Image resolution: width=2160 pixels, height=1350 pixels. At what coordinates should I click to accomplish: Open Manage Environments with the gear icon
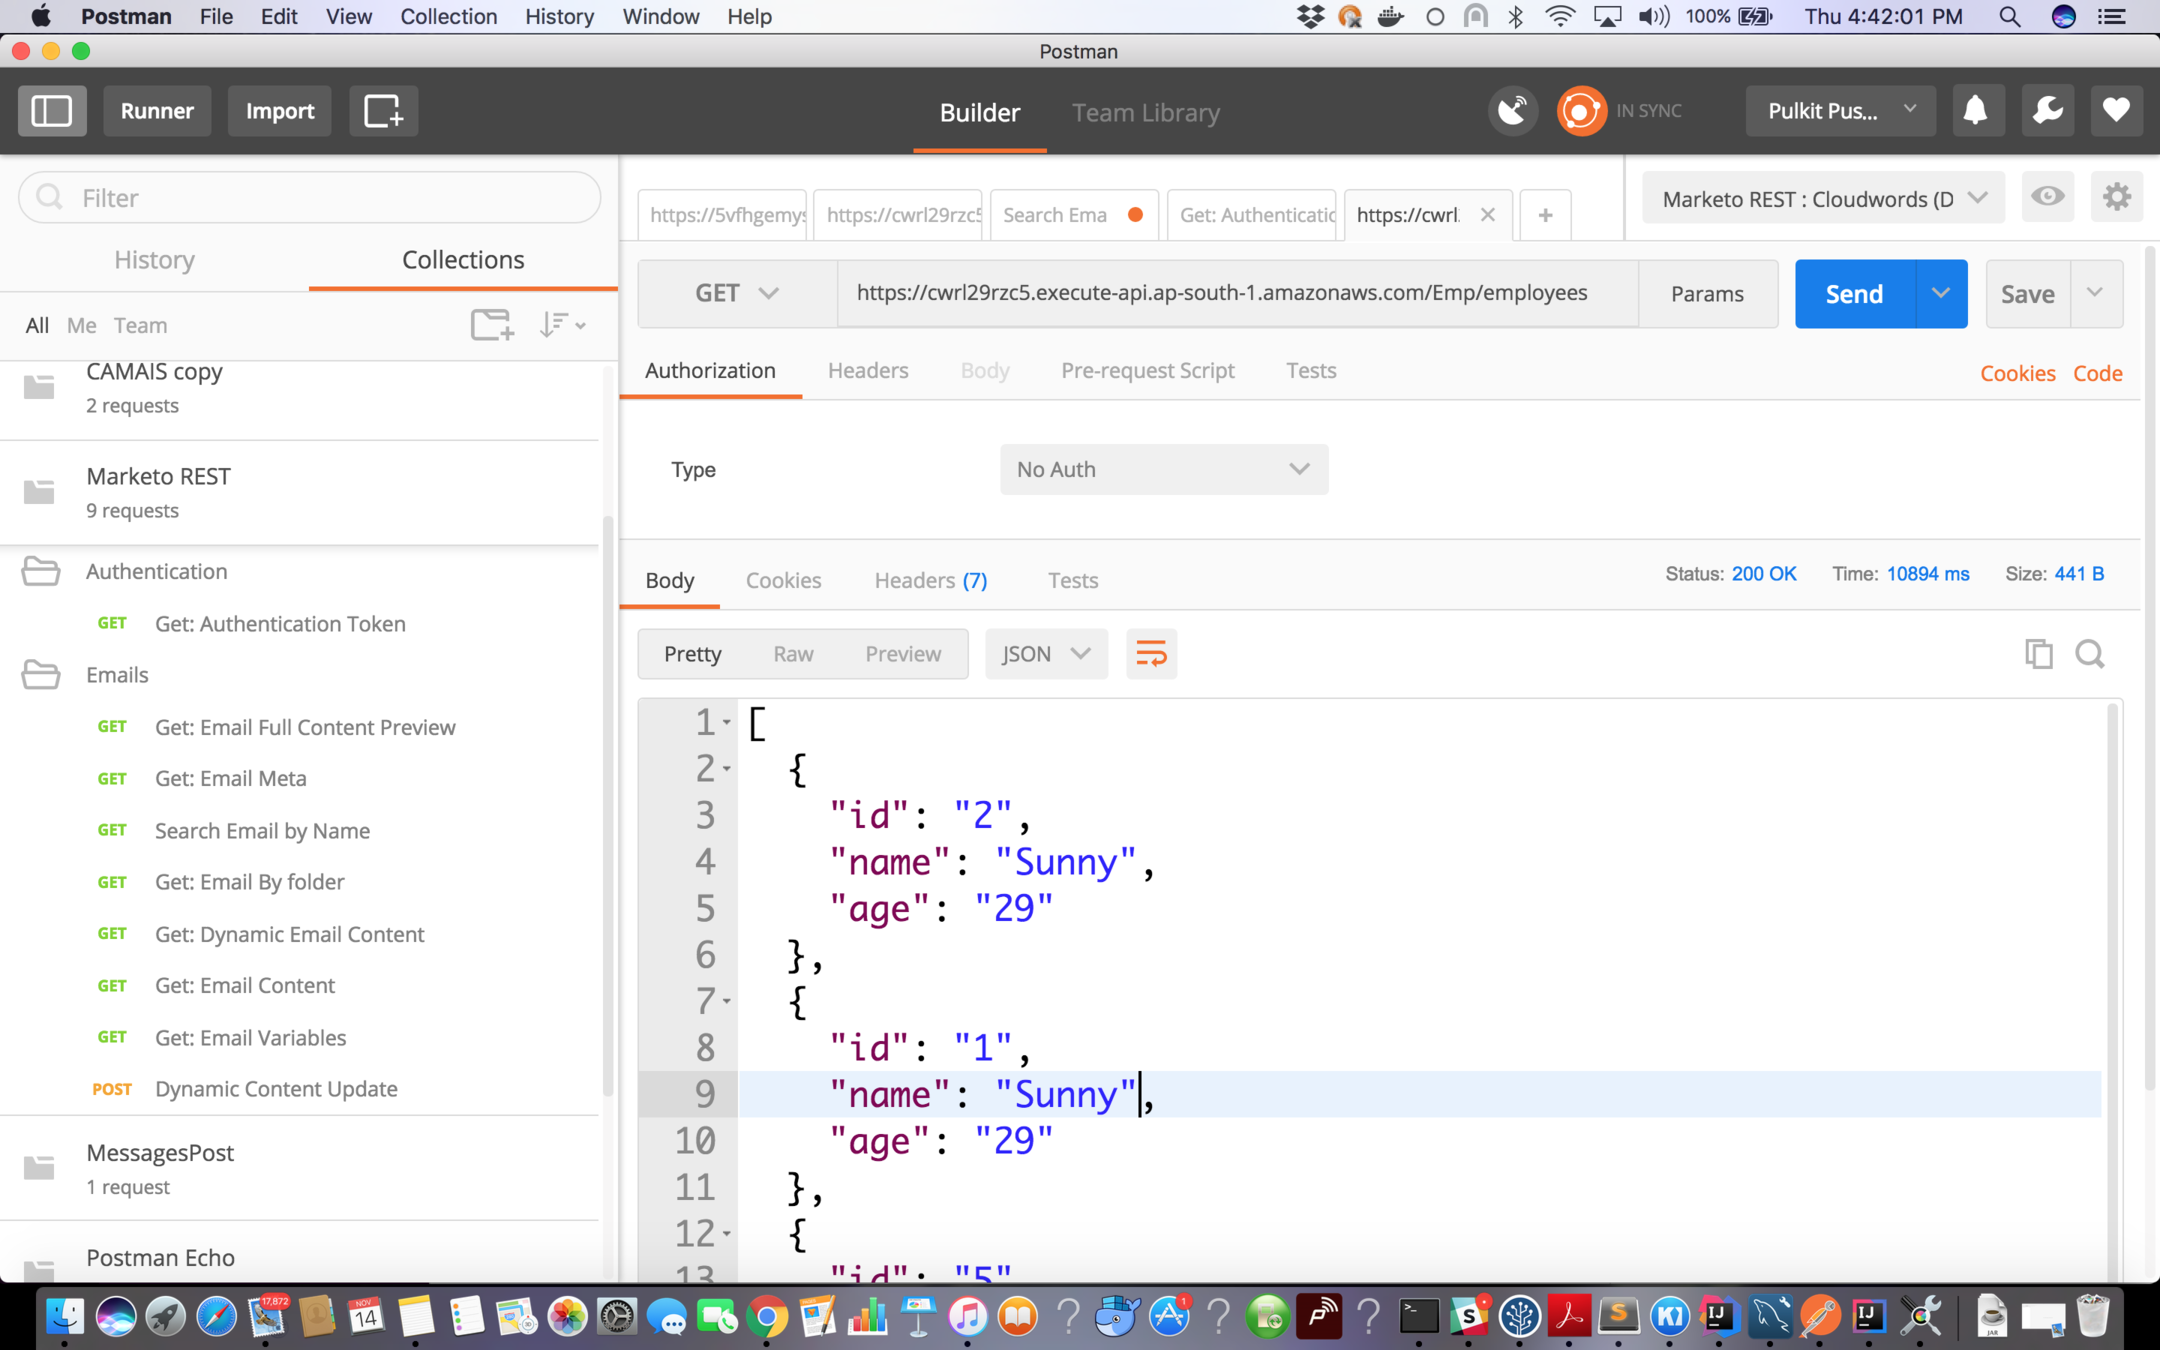(x=2116, y=197)
